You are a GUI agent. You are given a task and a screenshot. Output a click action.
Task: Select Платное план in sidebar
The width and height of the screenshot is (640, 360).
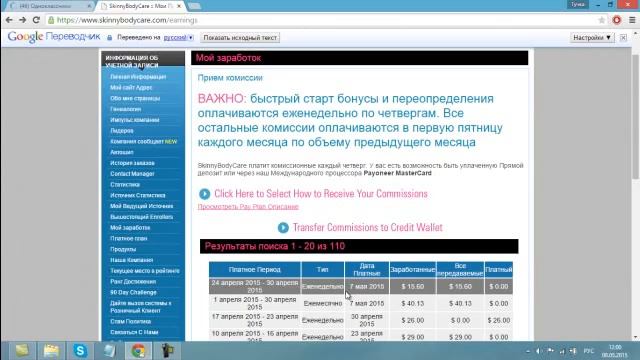129,238
